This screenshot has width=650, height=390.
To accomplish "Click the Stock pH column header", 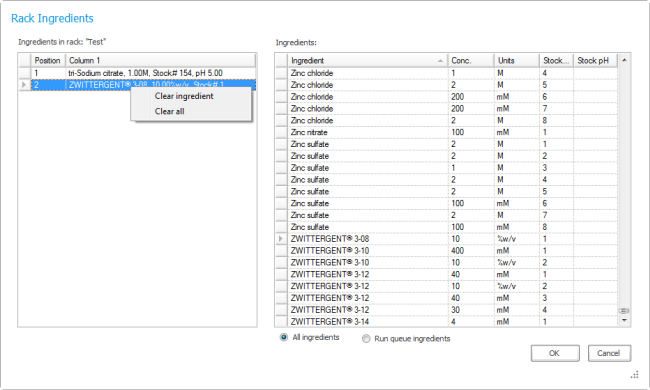I will (x=595, y=61).
